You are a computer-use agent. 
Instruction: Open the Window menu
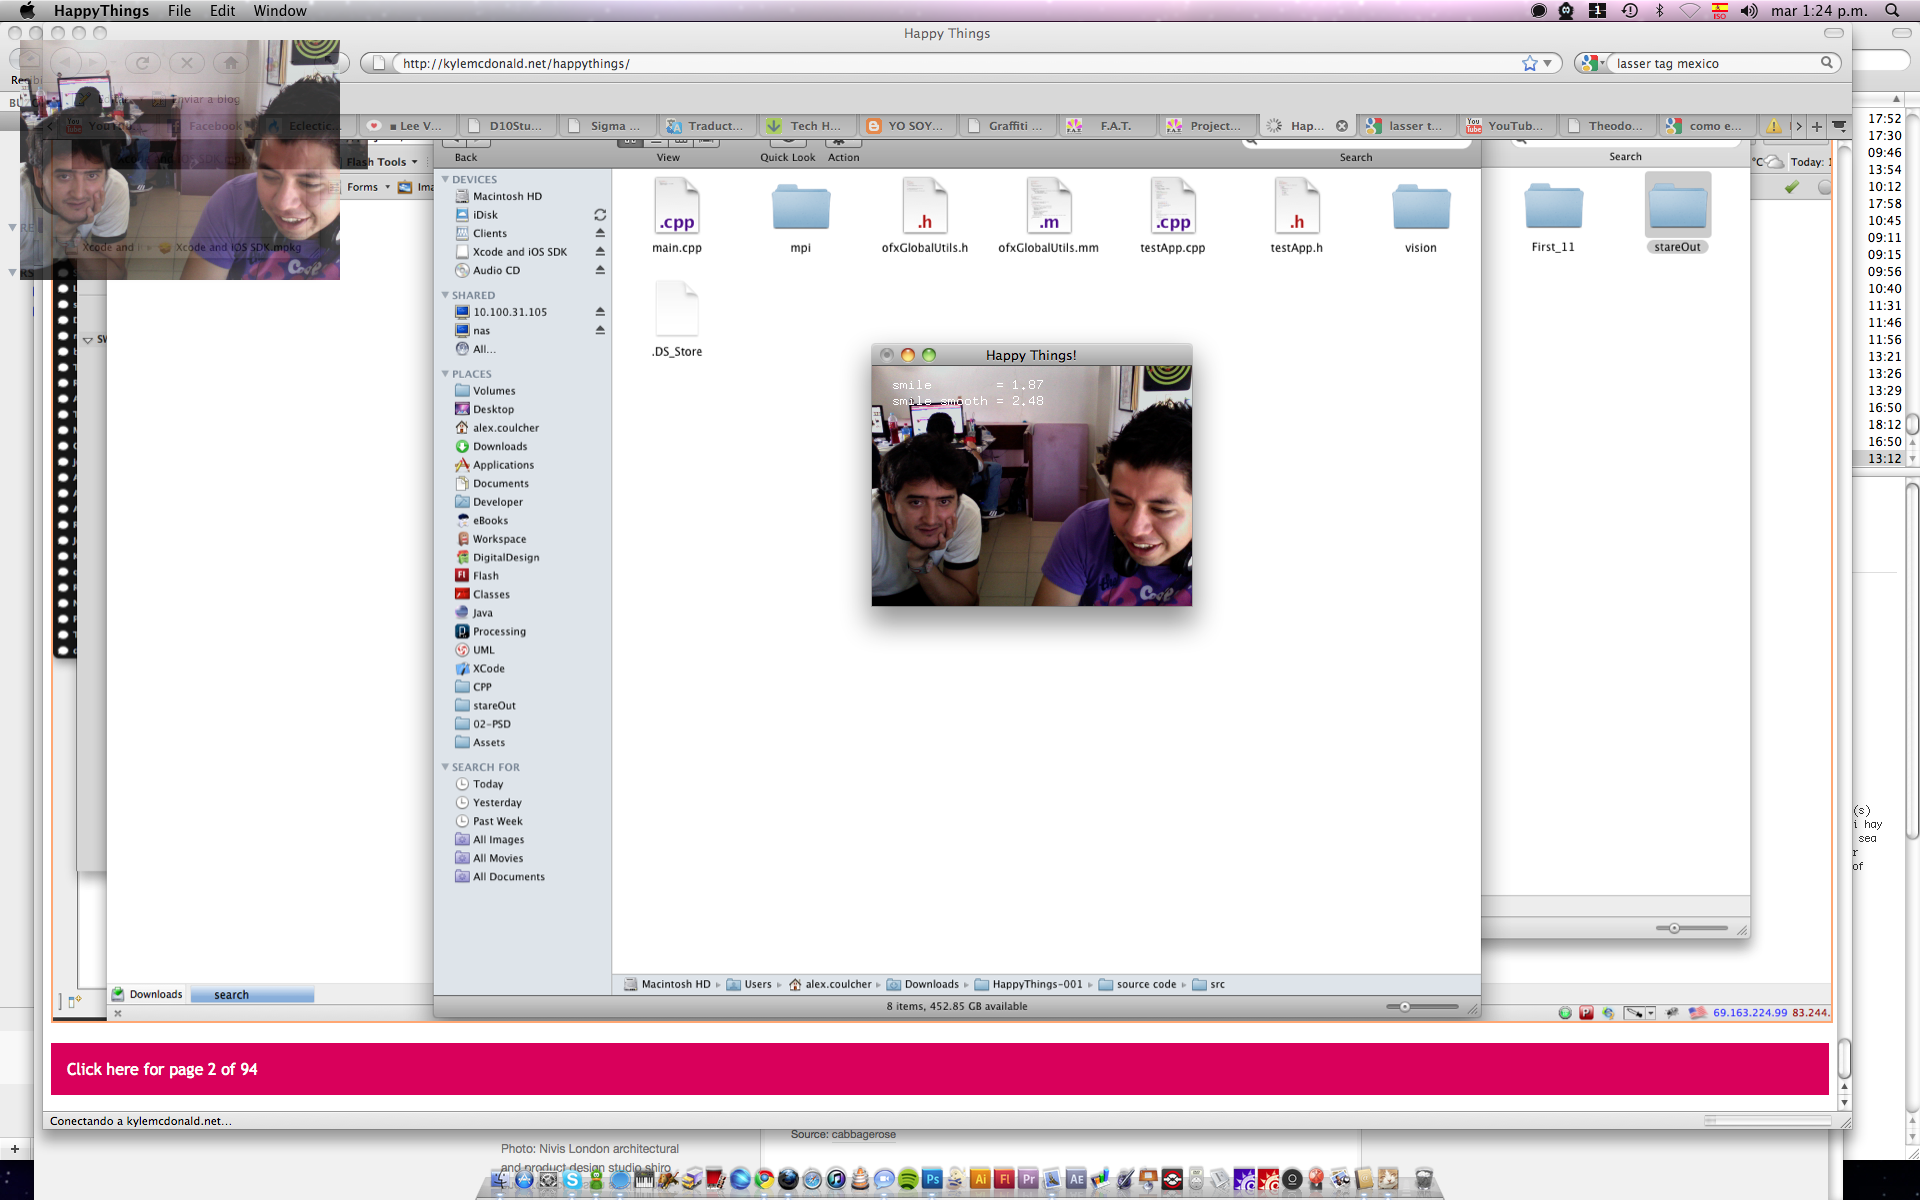tap(280, 10)
